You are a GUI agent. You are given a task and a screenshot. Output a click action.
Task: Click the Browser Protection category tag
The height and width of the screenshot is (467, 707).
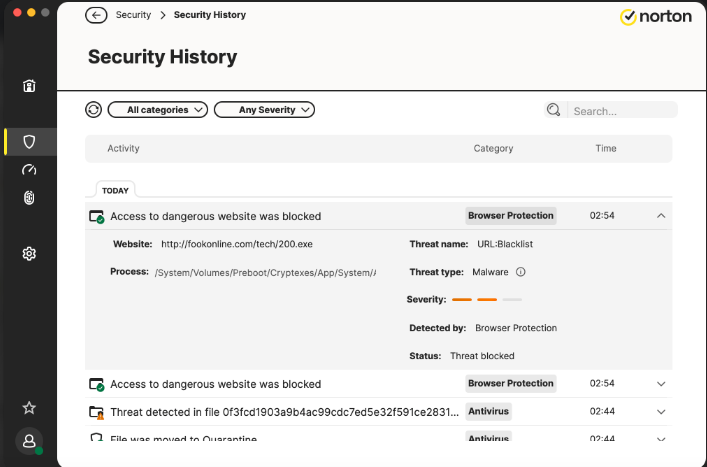click(x=510, y=215)
